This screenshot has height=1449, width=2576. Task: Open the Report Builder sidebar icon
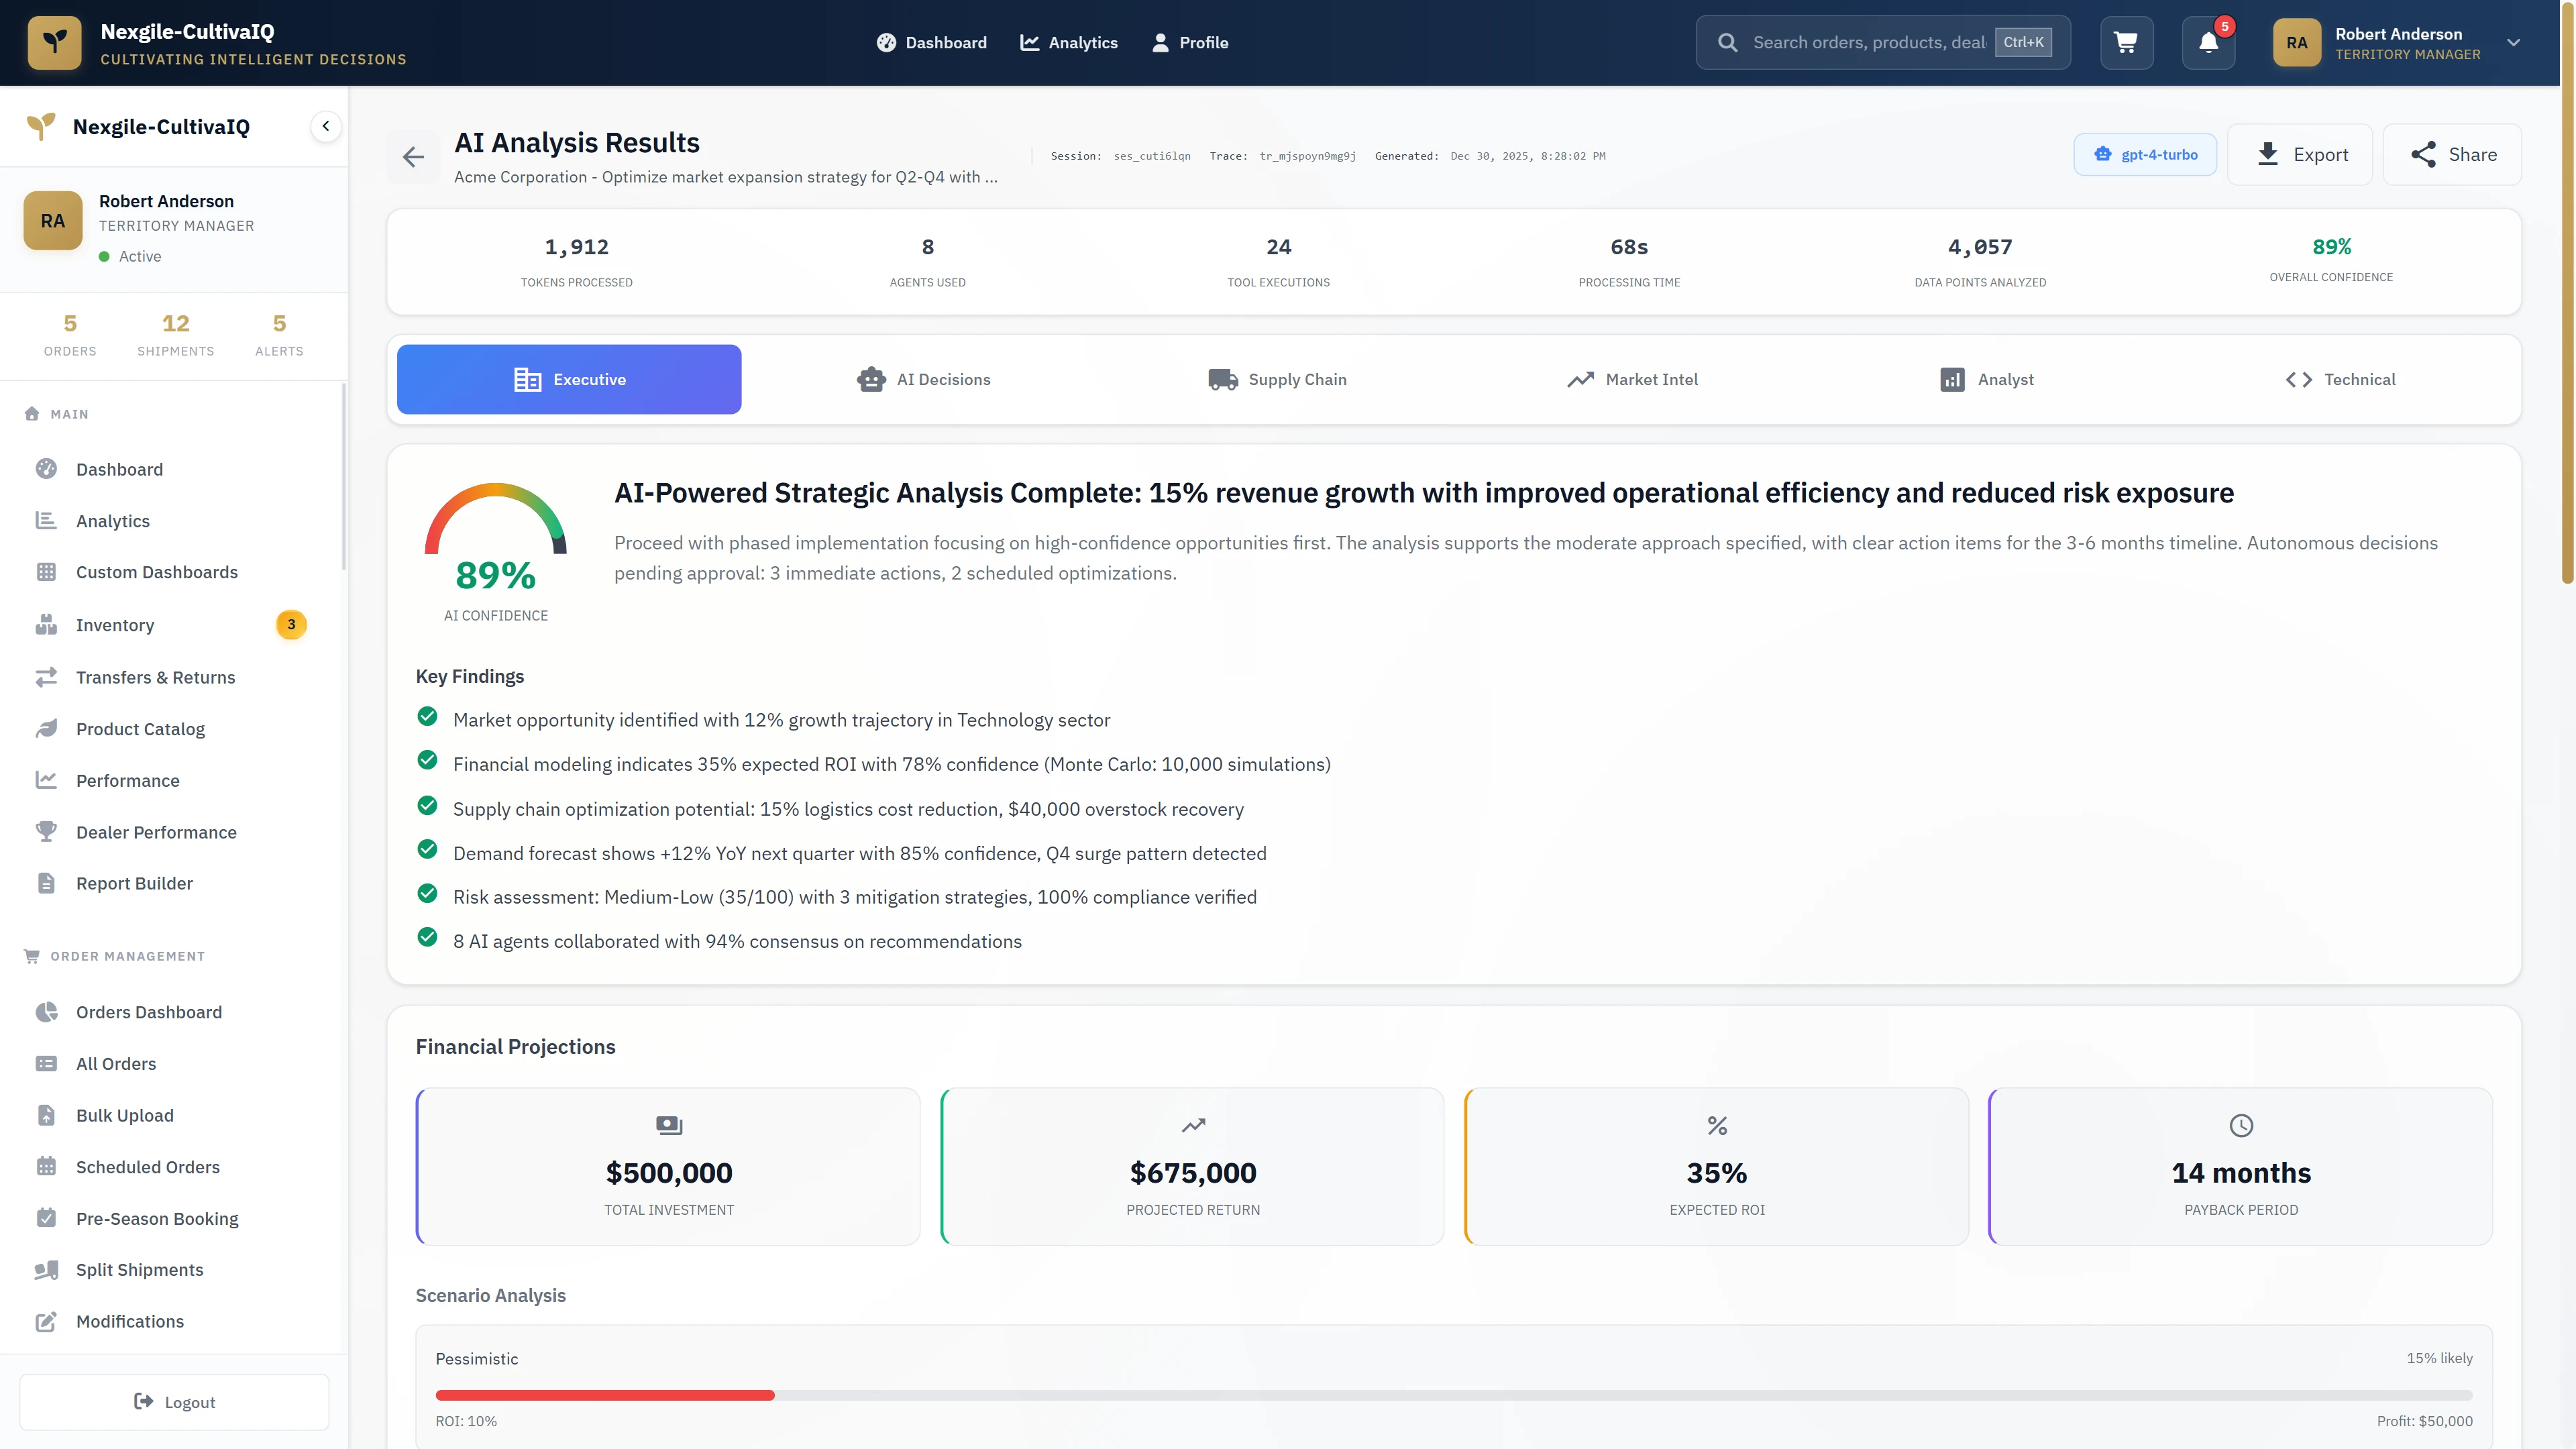[x=48, y=883]
